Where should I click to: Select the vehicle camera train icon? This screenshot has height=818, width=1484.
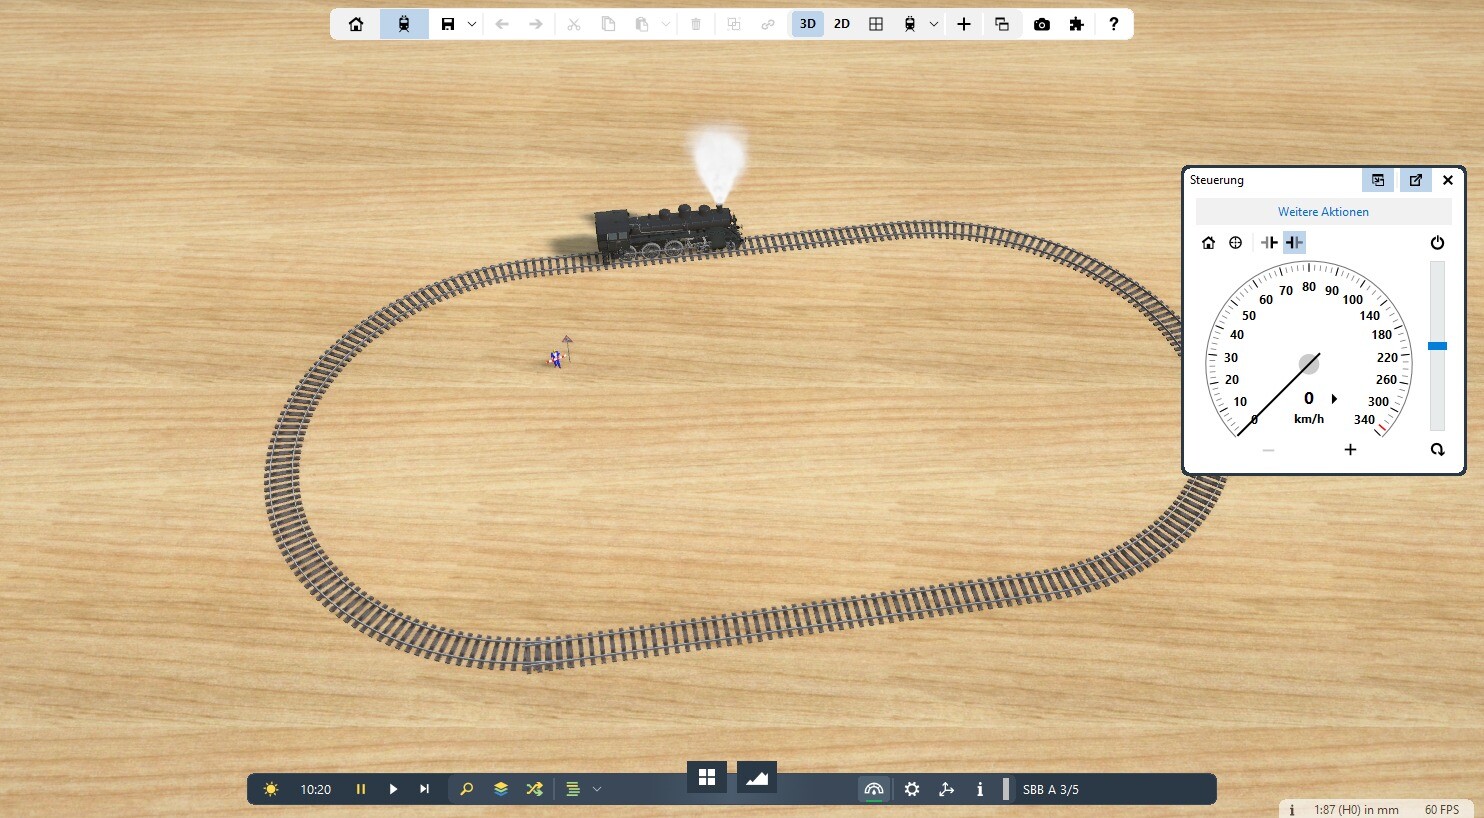coord(910,24)
